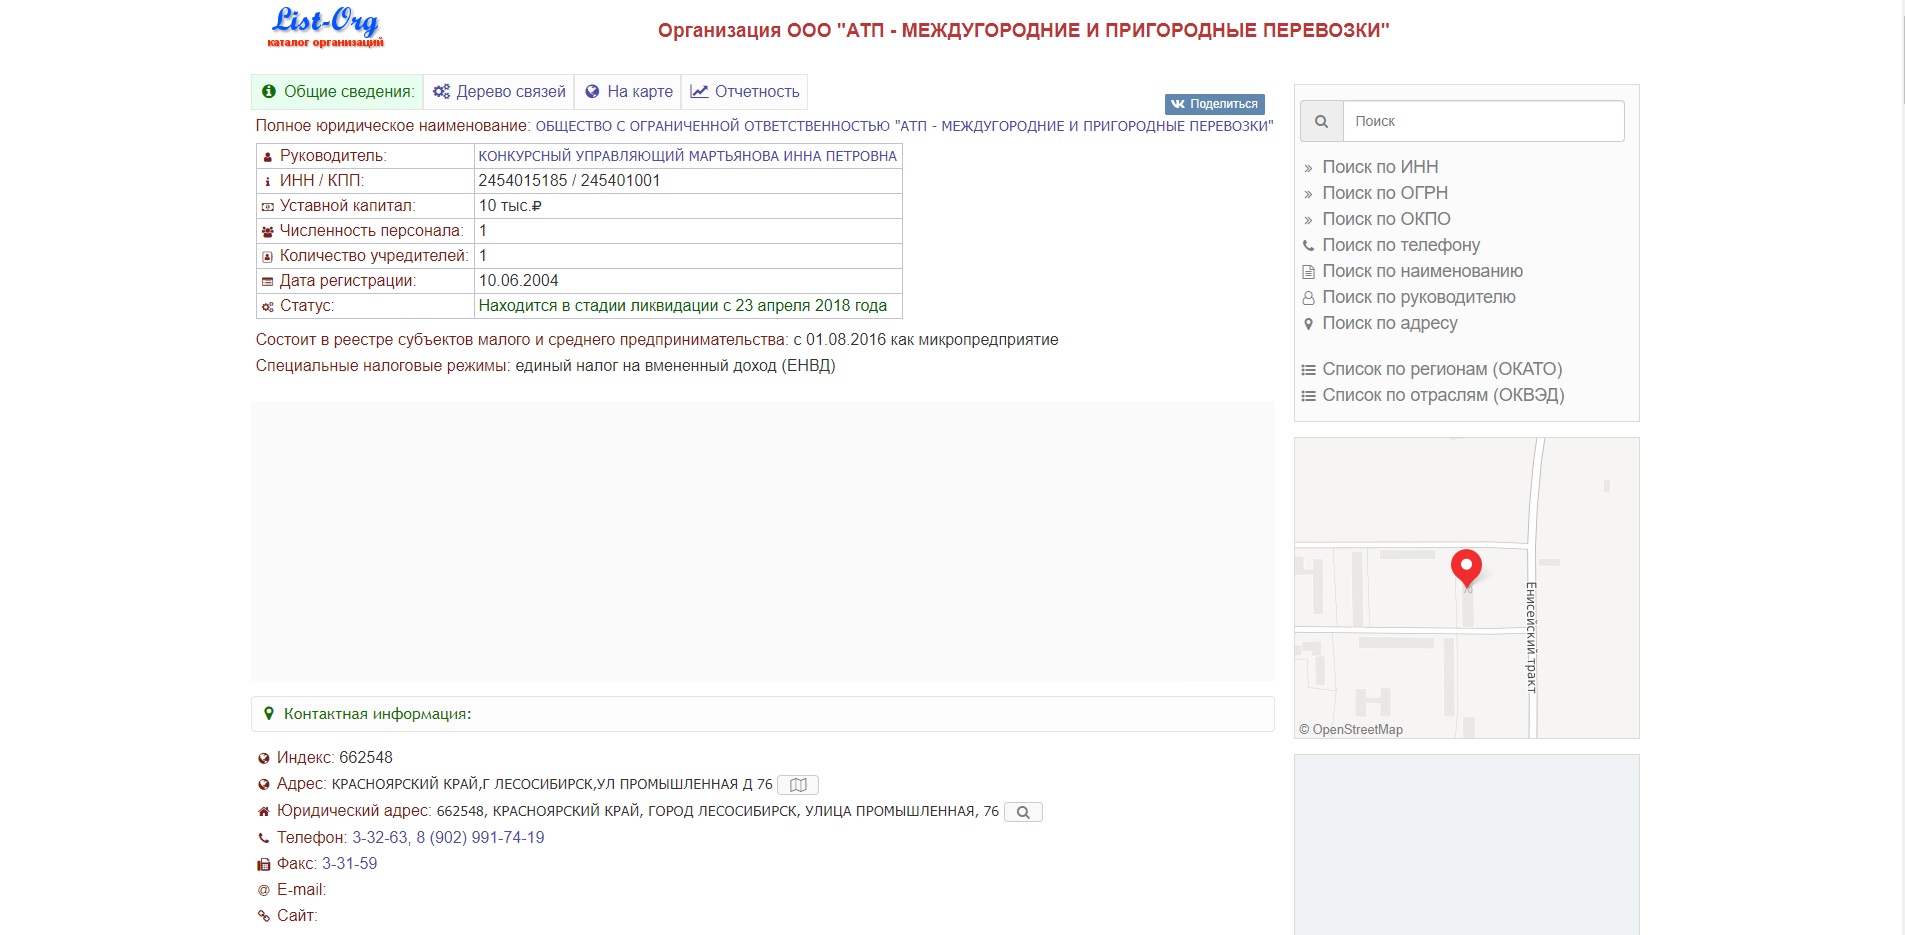Open Поиск по руководителю link
1905x935 pixels.
point(1419,297)
